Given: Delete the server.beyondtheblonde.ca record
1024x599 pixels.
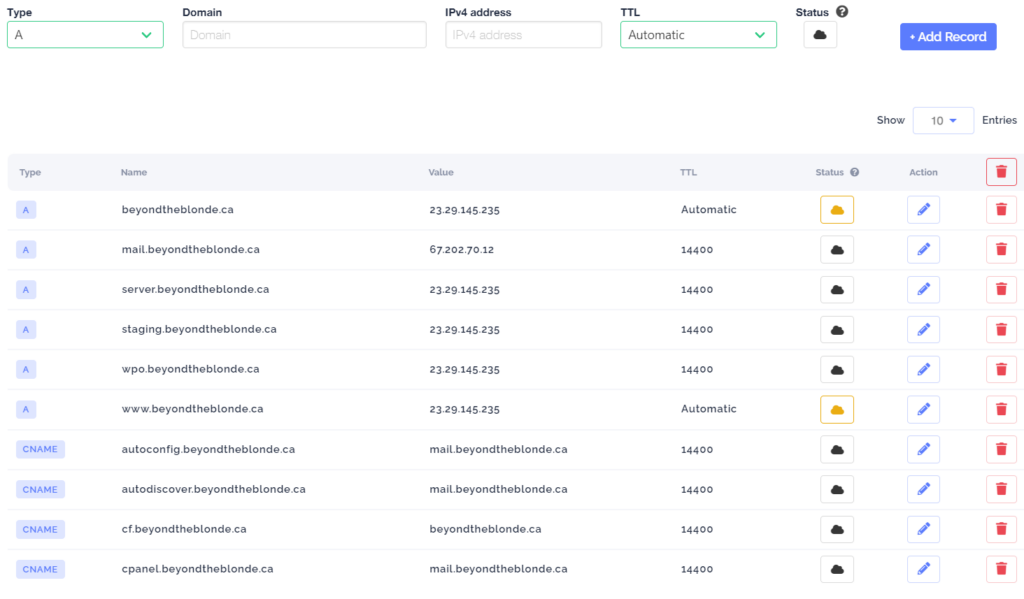Looking at the screenshot, I should [x=1001, y=290].
